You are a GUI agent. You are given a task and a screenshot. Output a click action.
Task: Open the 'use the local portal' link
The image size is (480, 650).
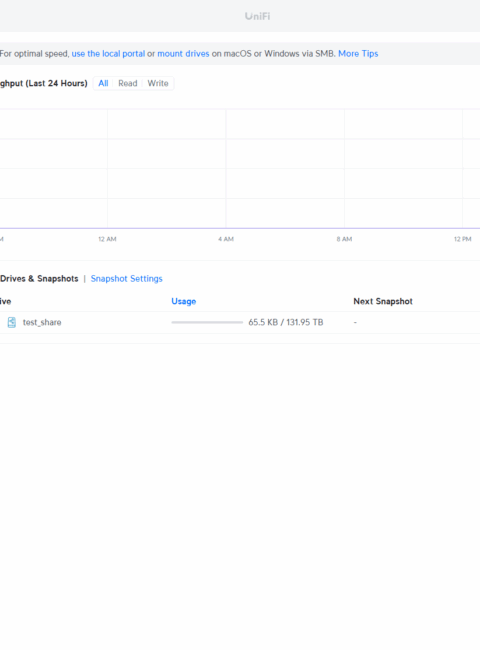[x=108, y=54]
